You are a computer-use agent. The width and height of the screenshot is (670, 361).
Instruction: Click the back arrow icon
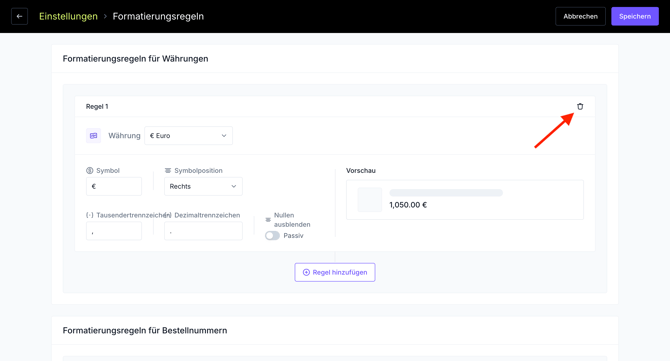(19, 16)
